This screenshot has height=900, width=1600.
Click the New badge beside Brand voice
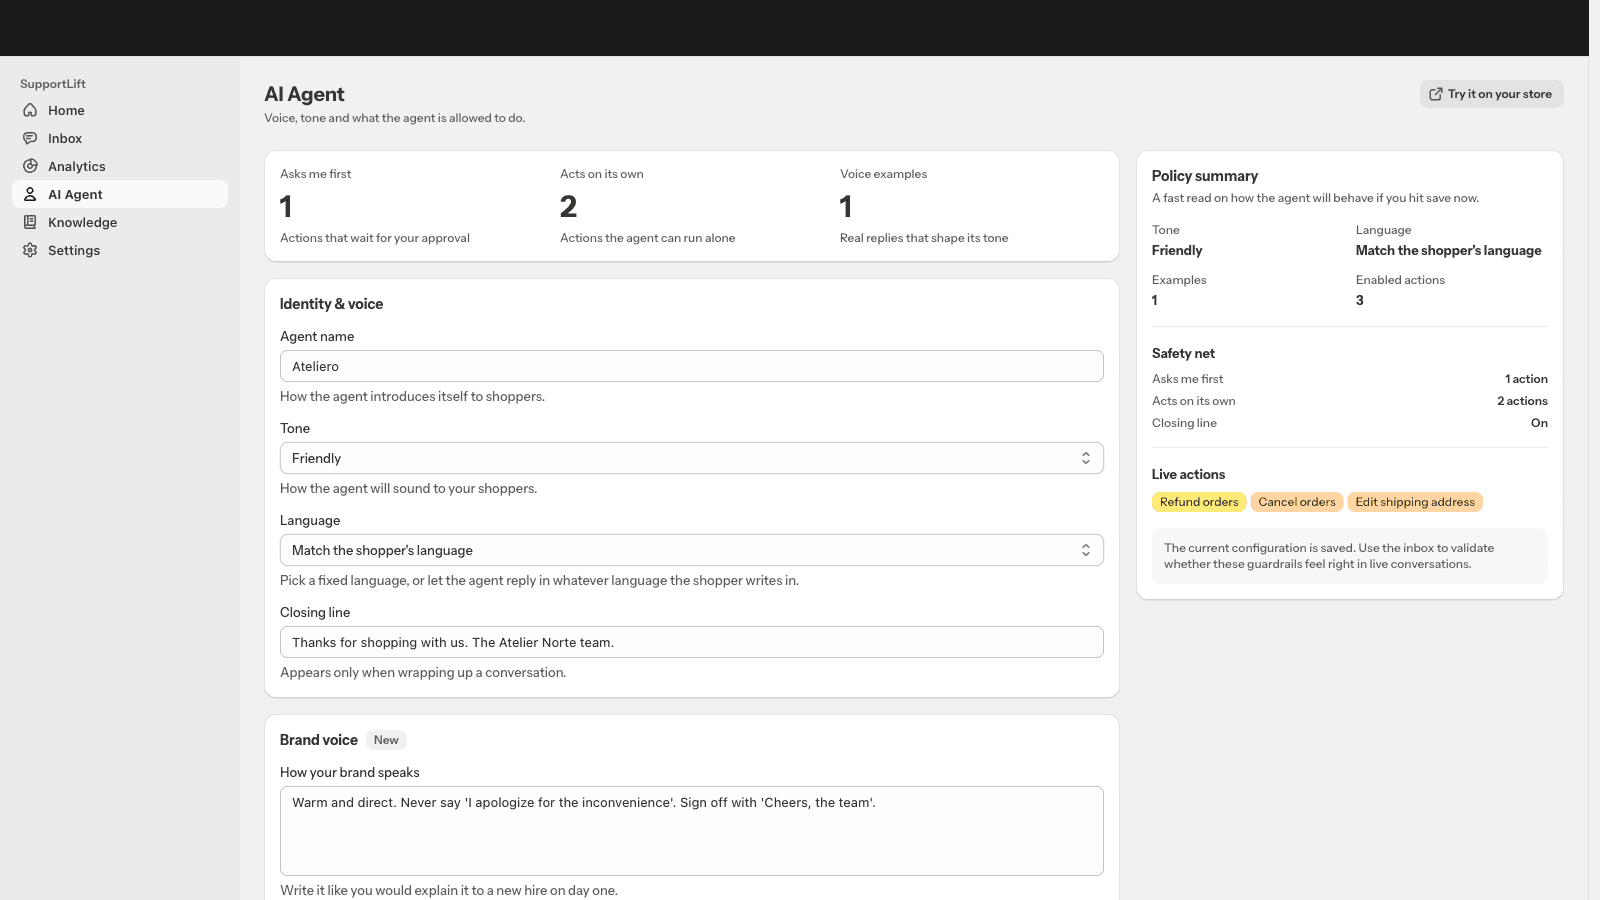tap(386, 740)
